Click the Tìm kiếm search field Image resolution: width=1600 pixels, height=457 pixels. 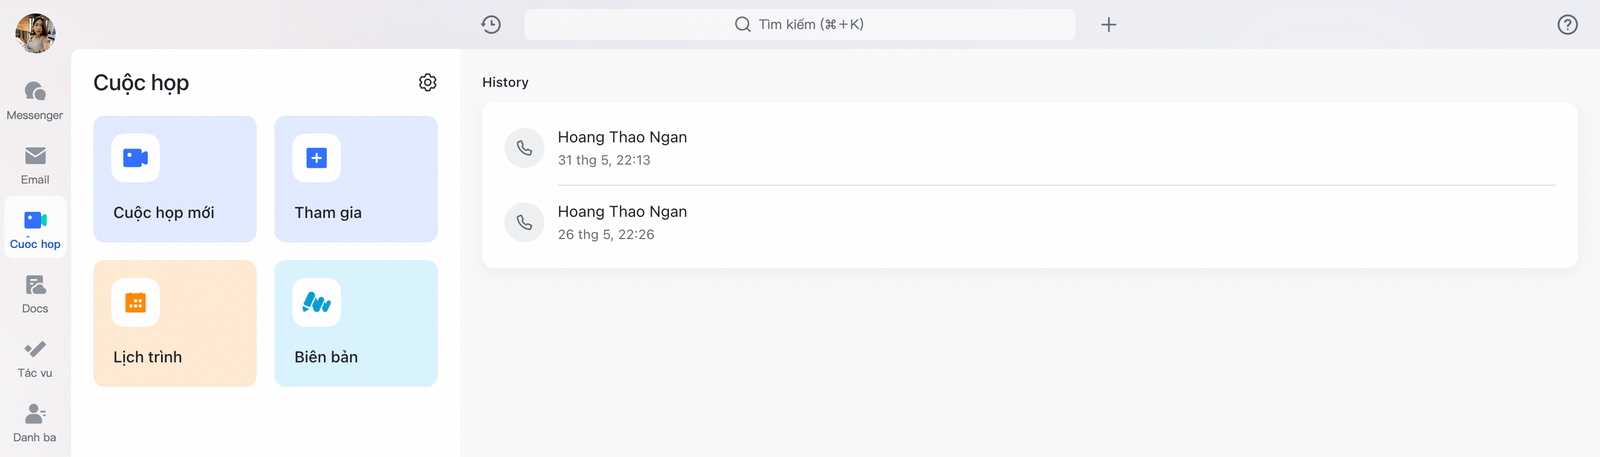point(799,24)
